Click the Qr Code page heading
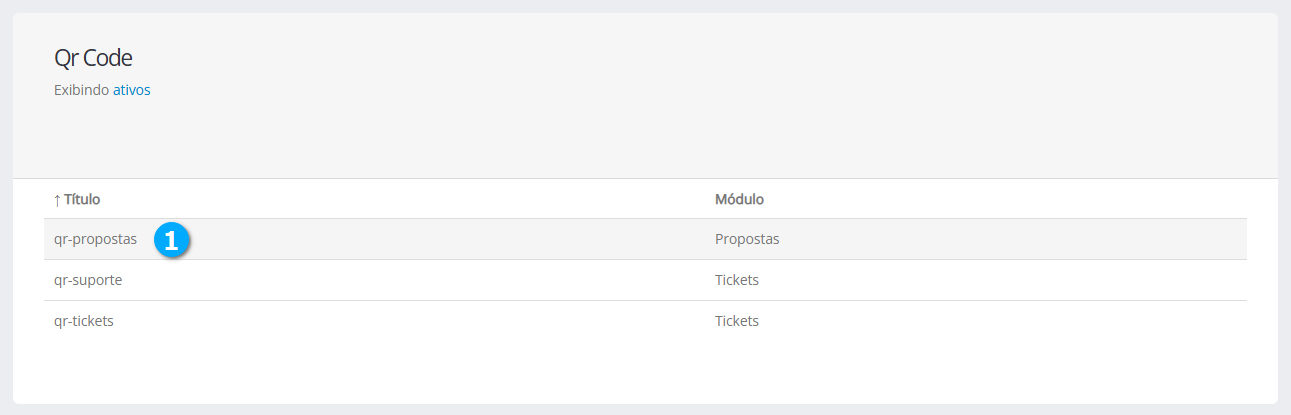This screenshot has width=1291, height=415. pyautogui.click(x=93, y=58)
